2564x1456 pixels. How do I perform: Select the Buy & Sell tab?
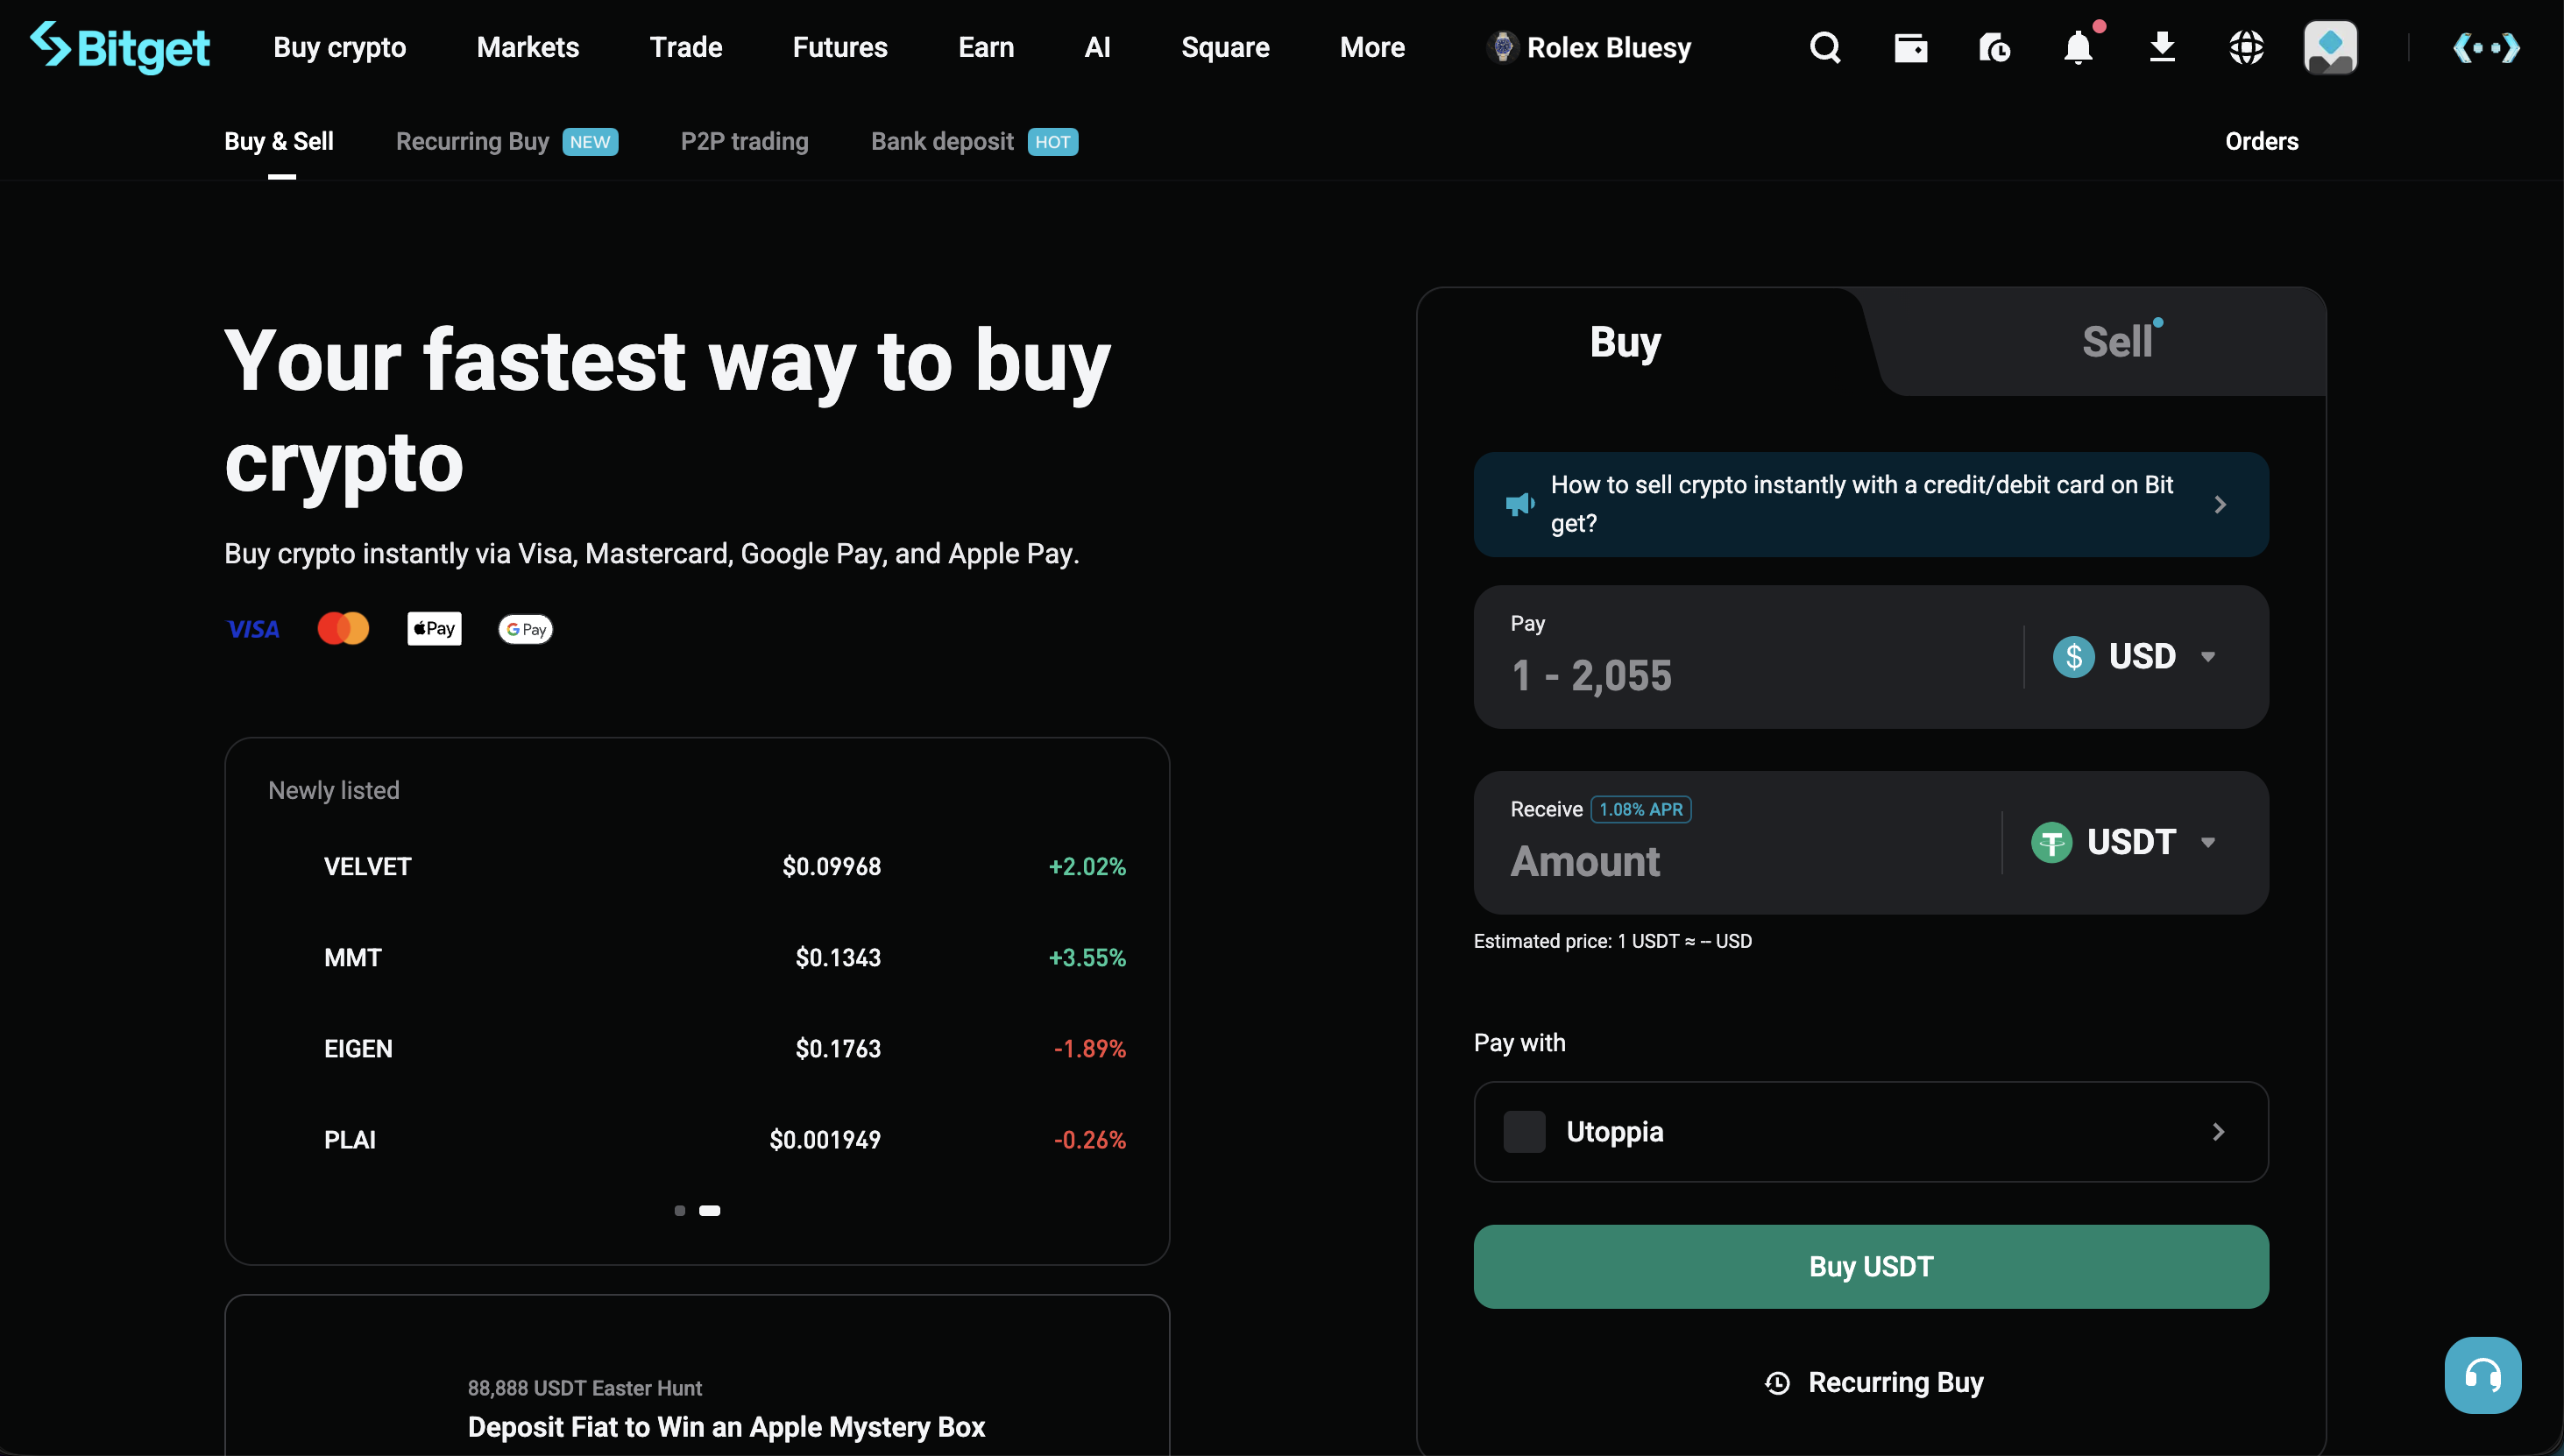click(279, 141)
